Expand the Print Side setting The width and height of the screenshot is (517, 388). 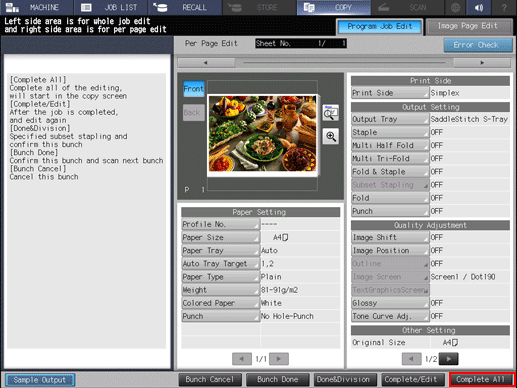point(390,93)
